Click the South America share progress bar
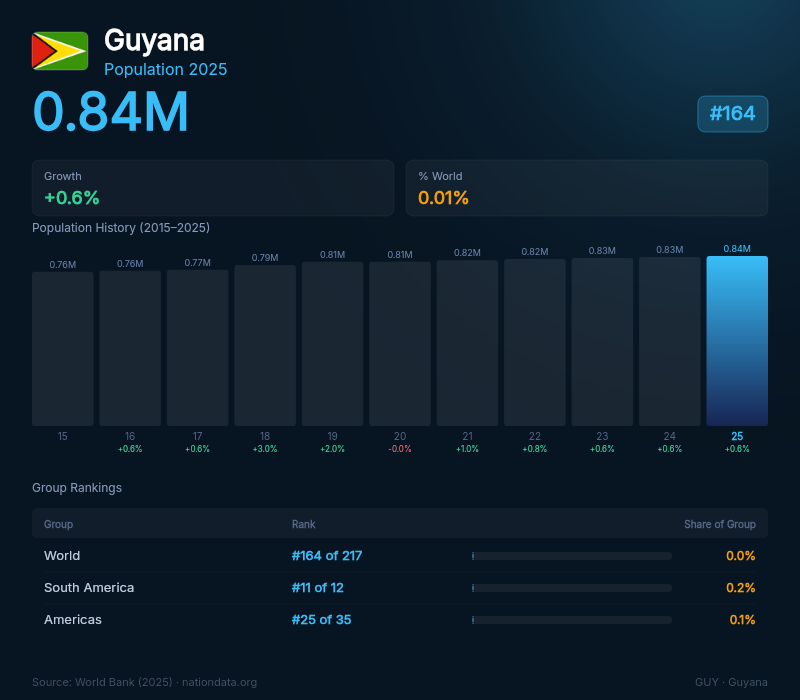This screenshot has width=800, height=700. coord(571,588)
